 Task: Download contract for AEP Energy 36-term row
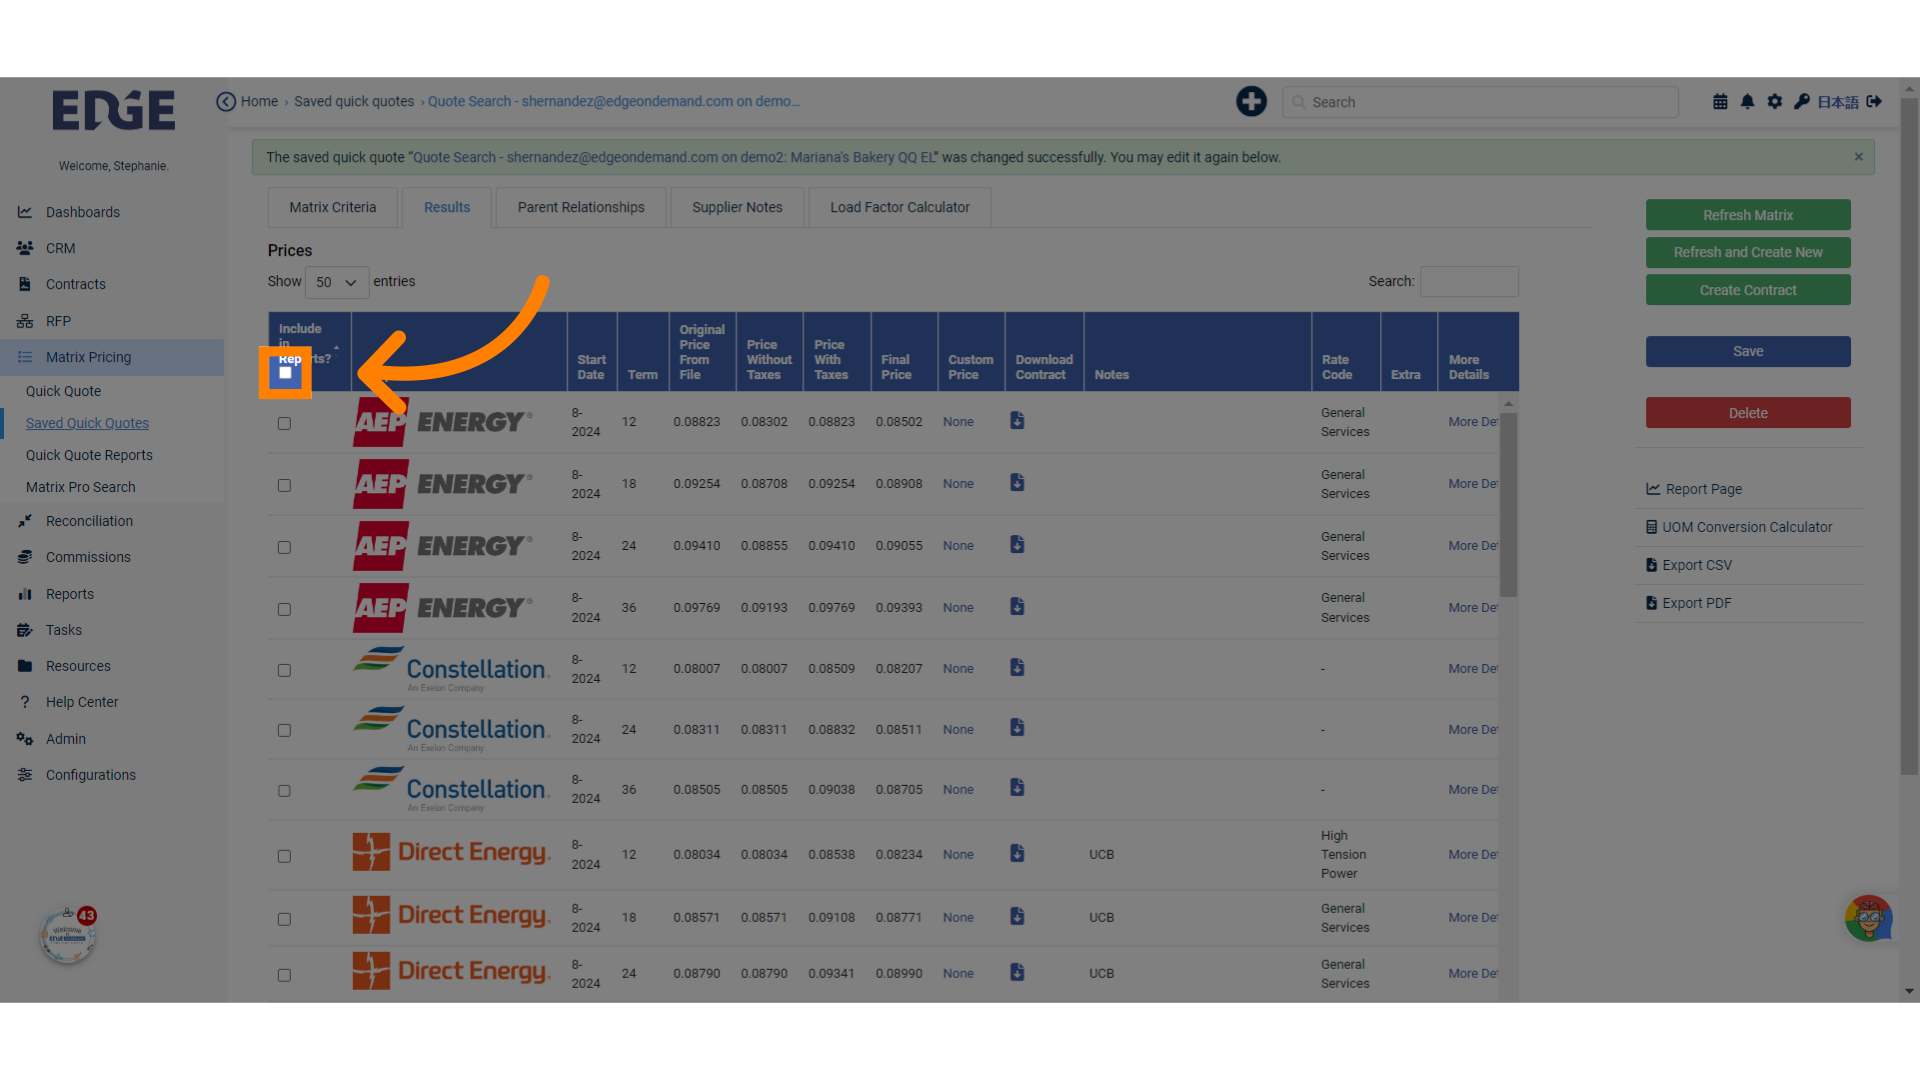1017,607
